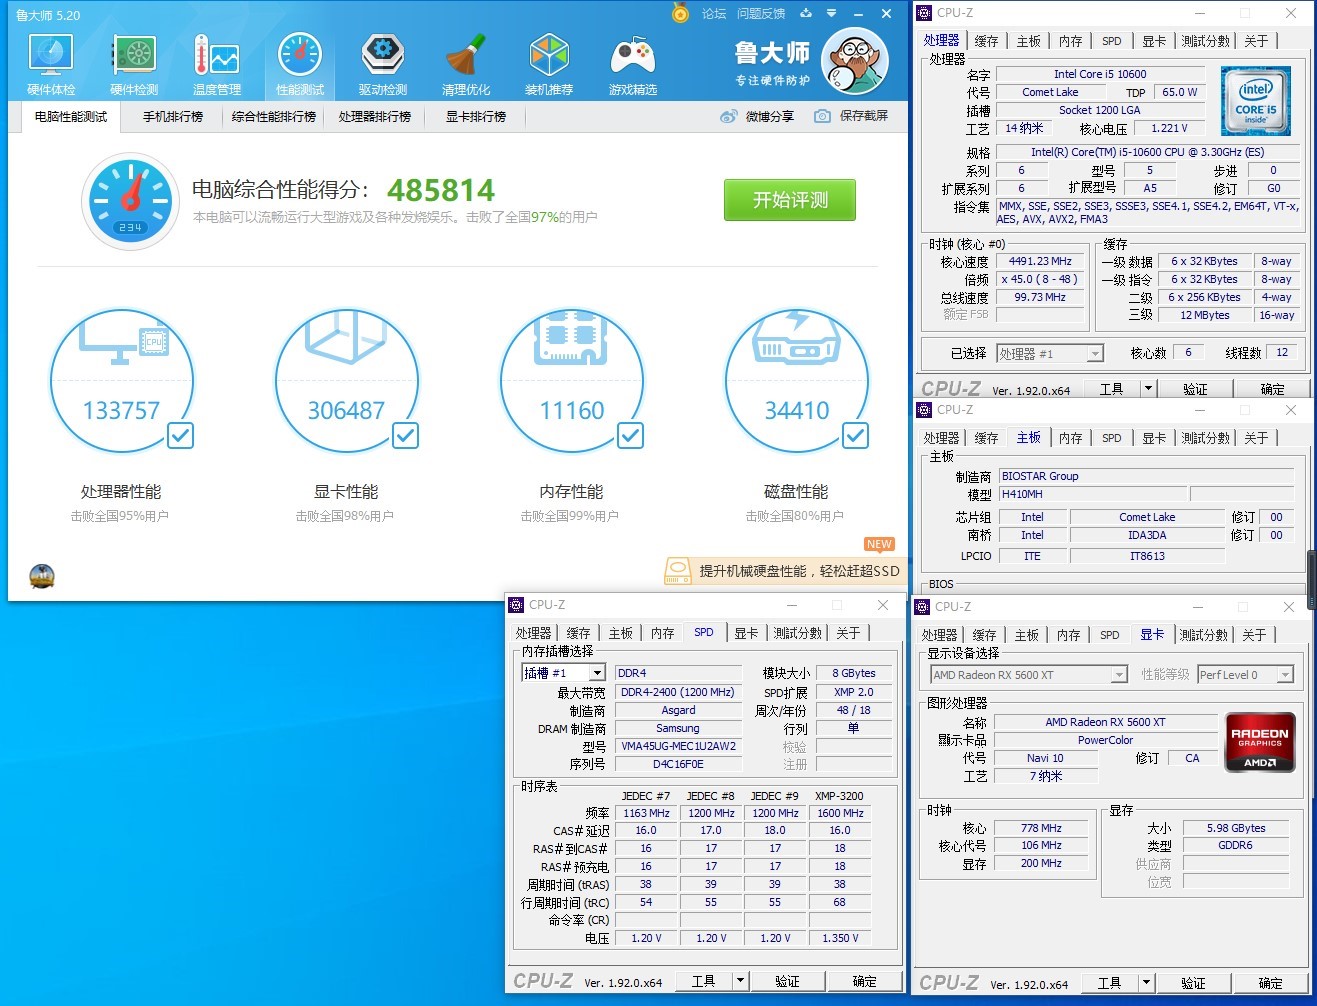The width and height of the screenshot is (1317, 1006).
Task: Open 缓存 tab in CPU-Z processor window
Action: pyautogui.click(x=987, y=41)
